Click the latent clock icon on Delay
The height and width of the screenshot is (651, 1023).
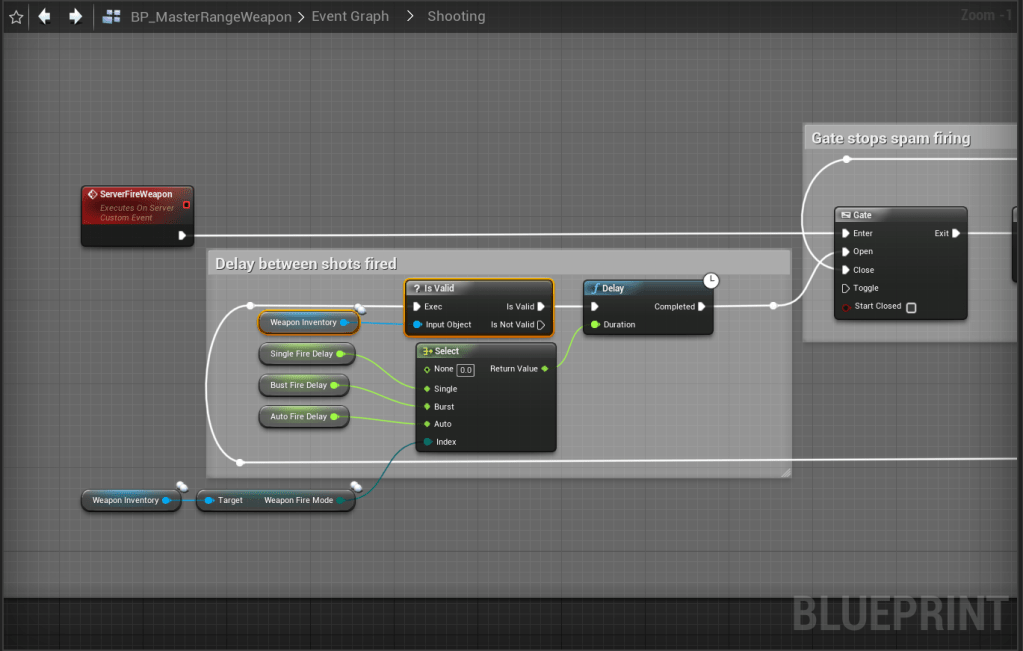point(710,281)
